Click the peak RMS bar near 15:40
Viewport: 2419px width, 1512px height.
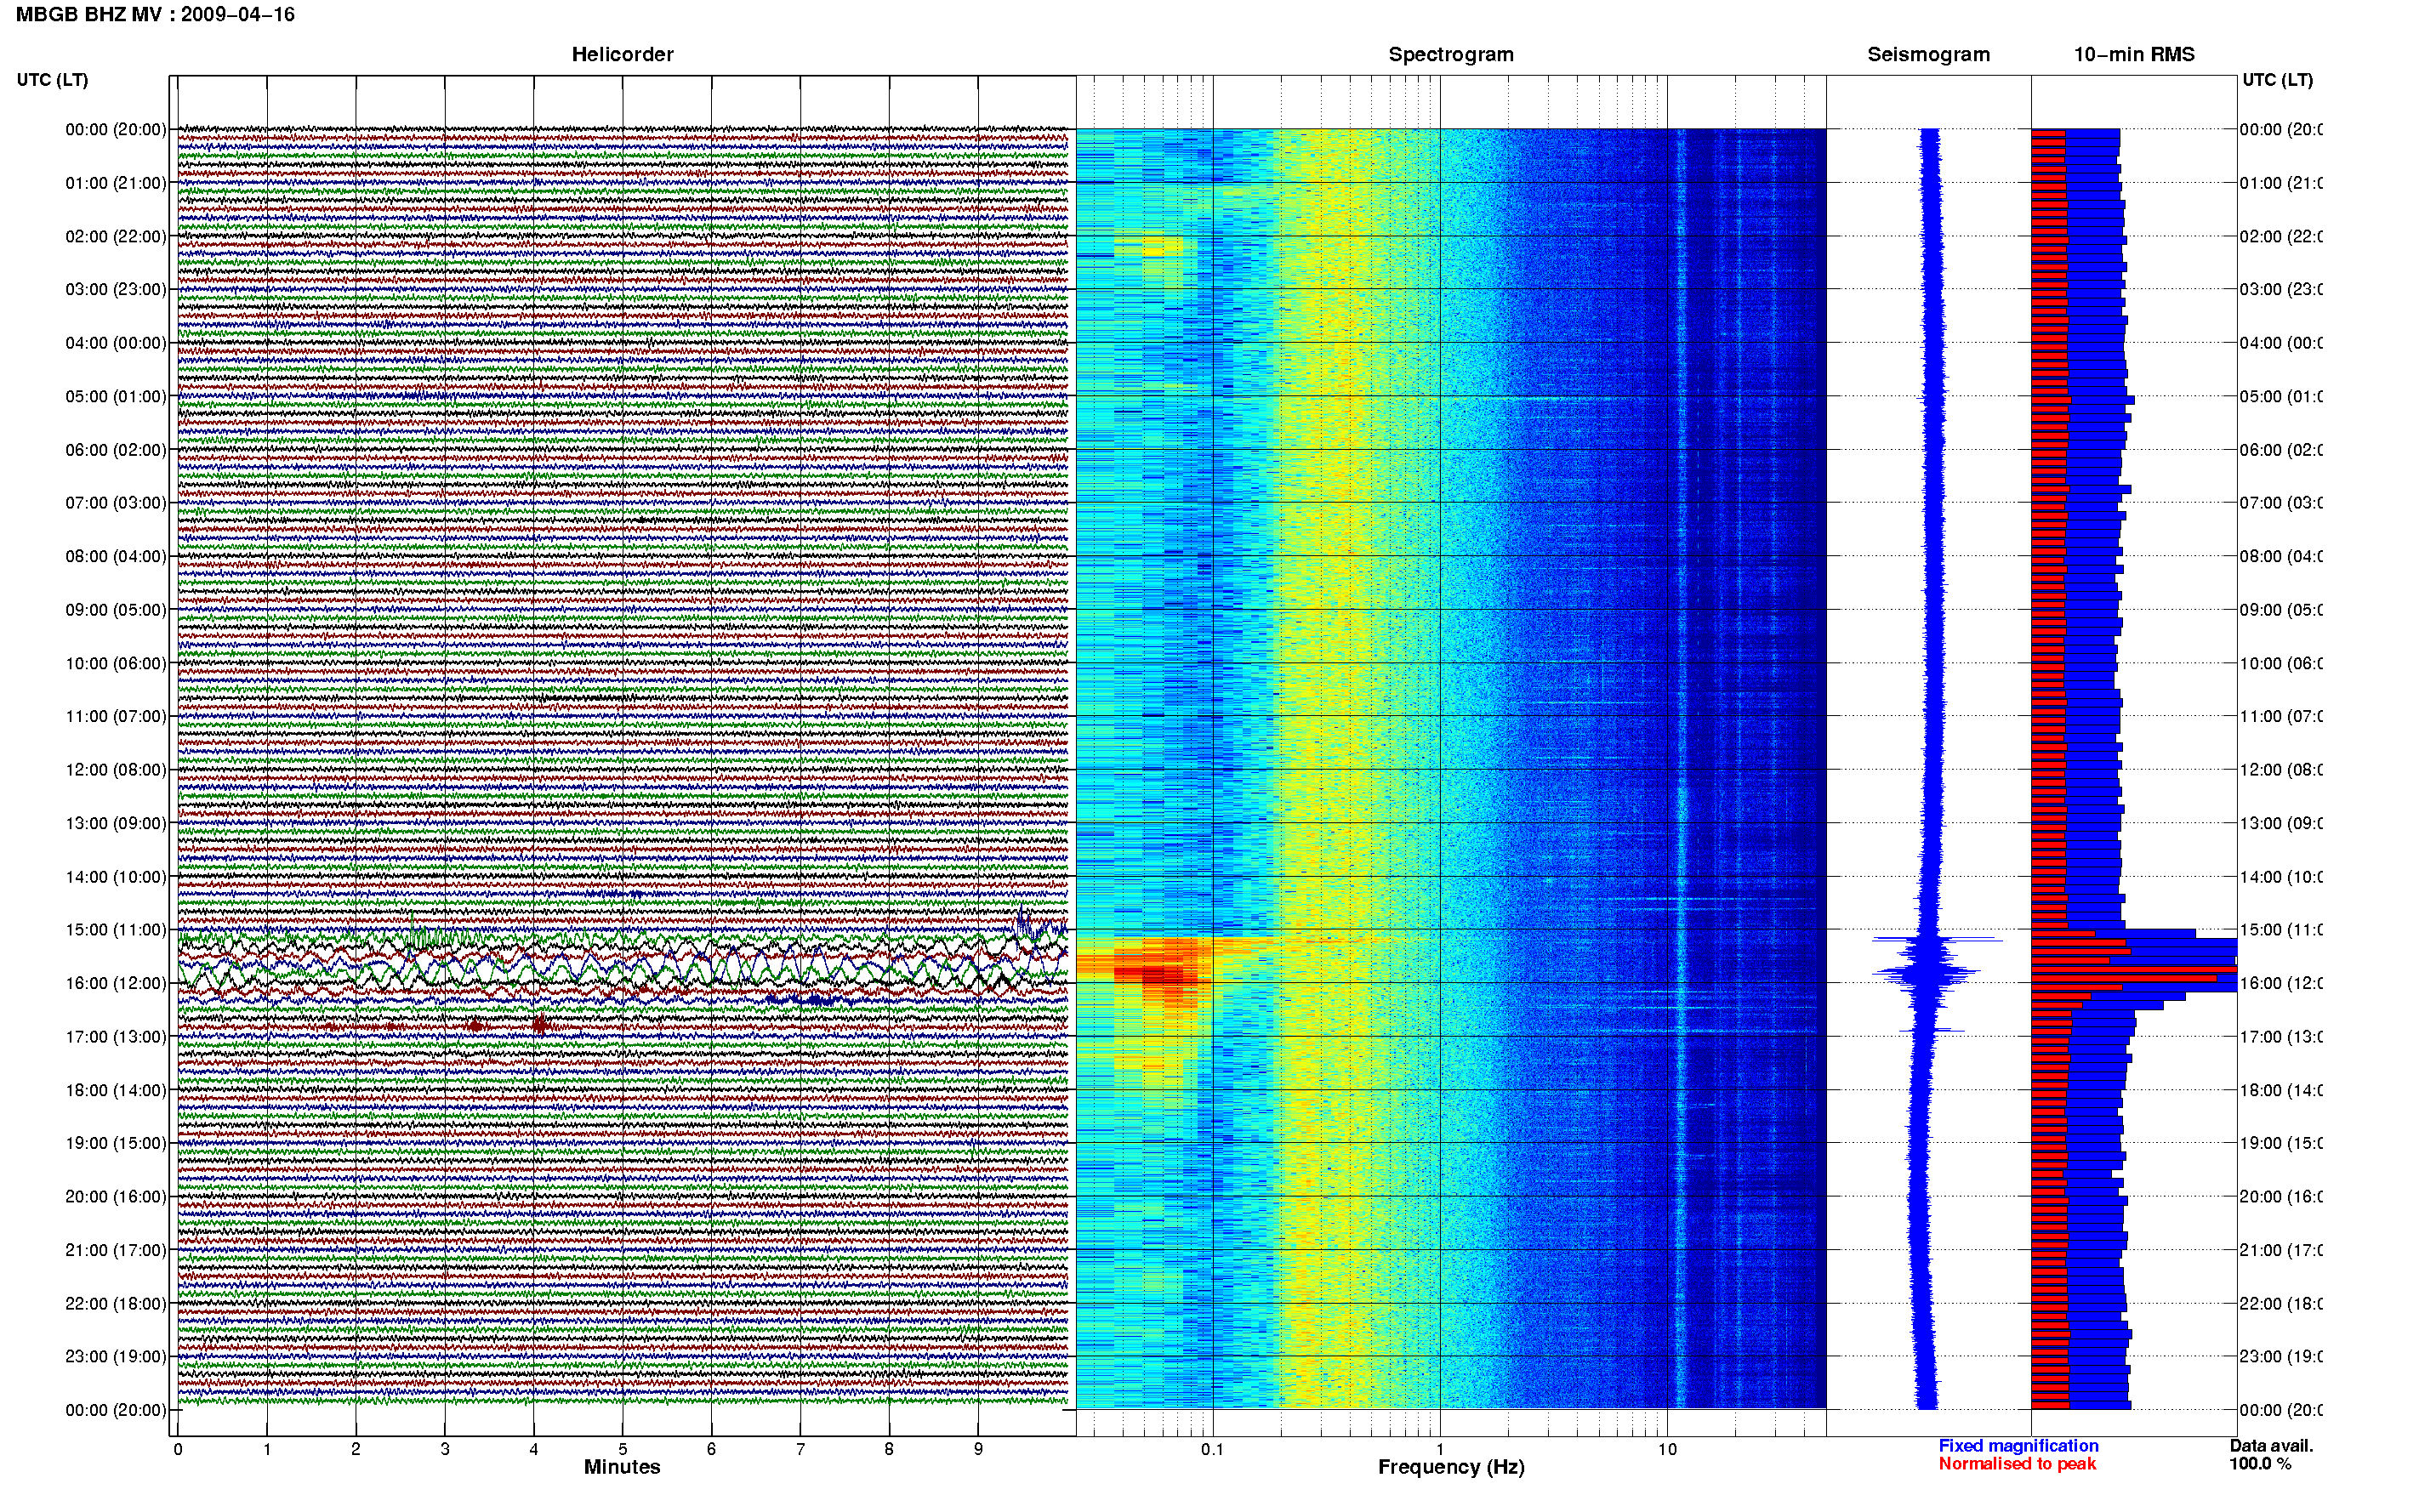click(x=2133, y=968)
